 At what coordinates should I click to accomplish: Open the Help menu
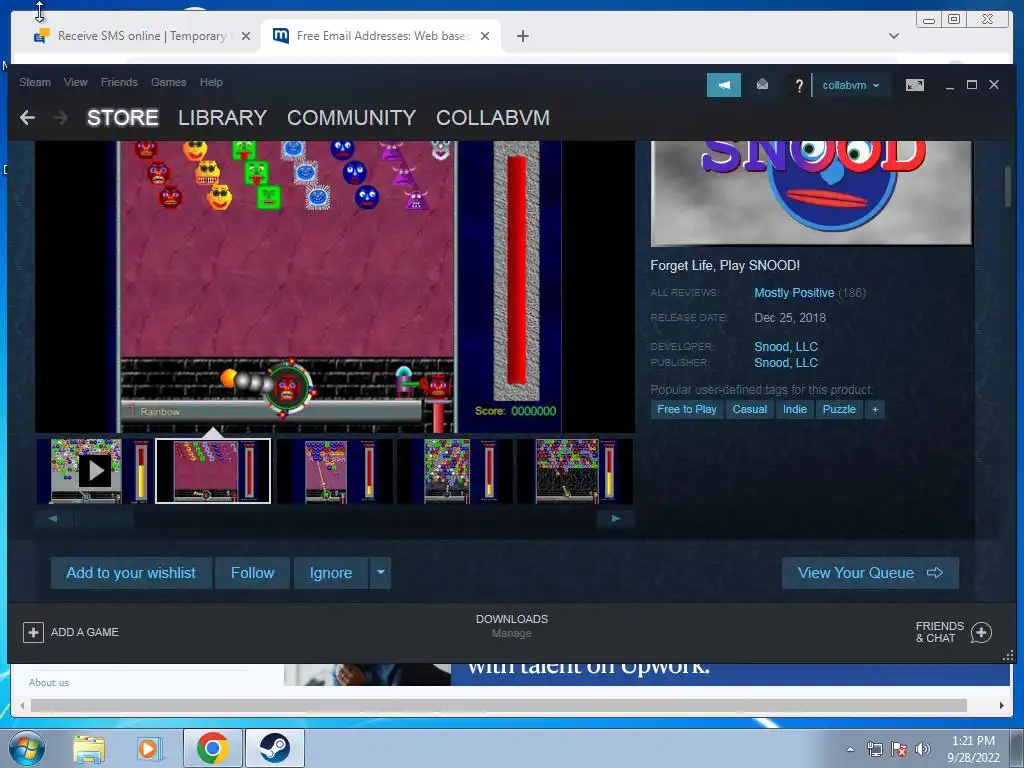pos(211,82)
